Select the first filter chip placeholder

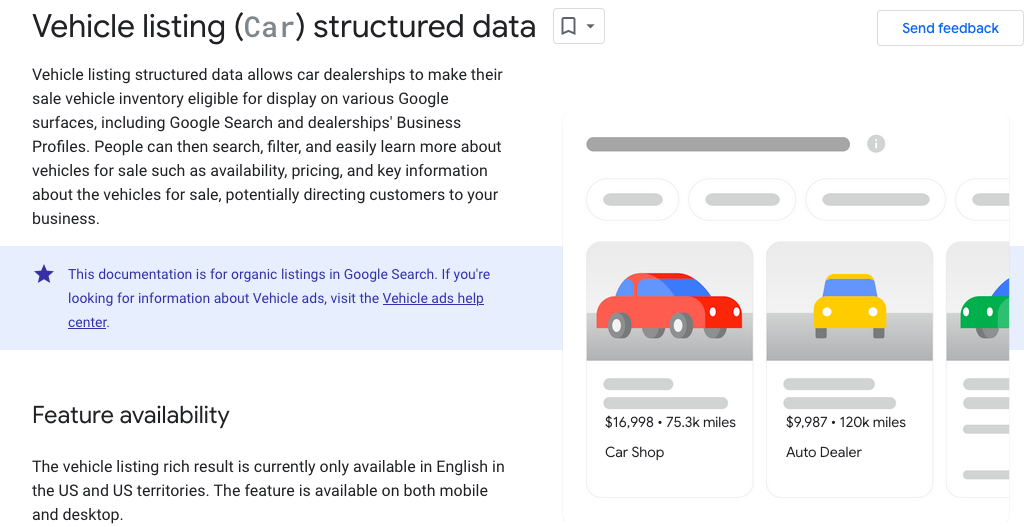coord(632,200)
